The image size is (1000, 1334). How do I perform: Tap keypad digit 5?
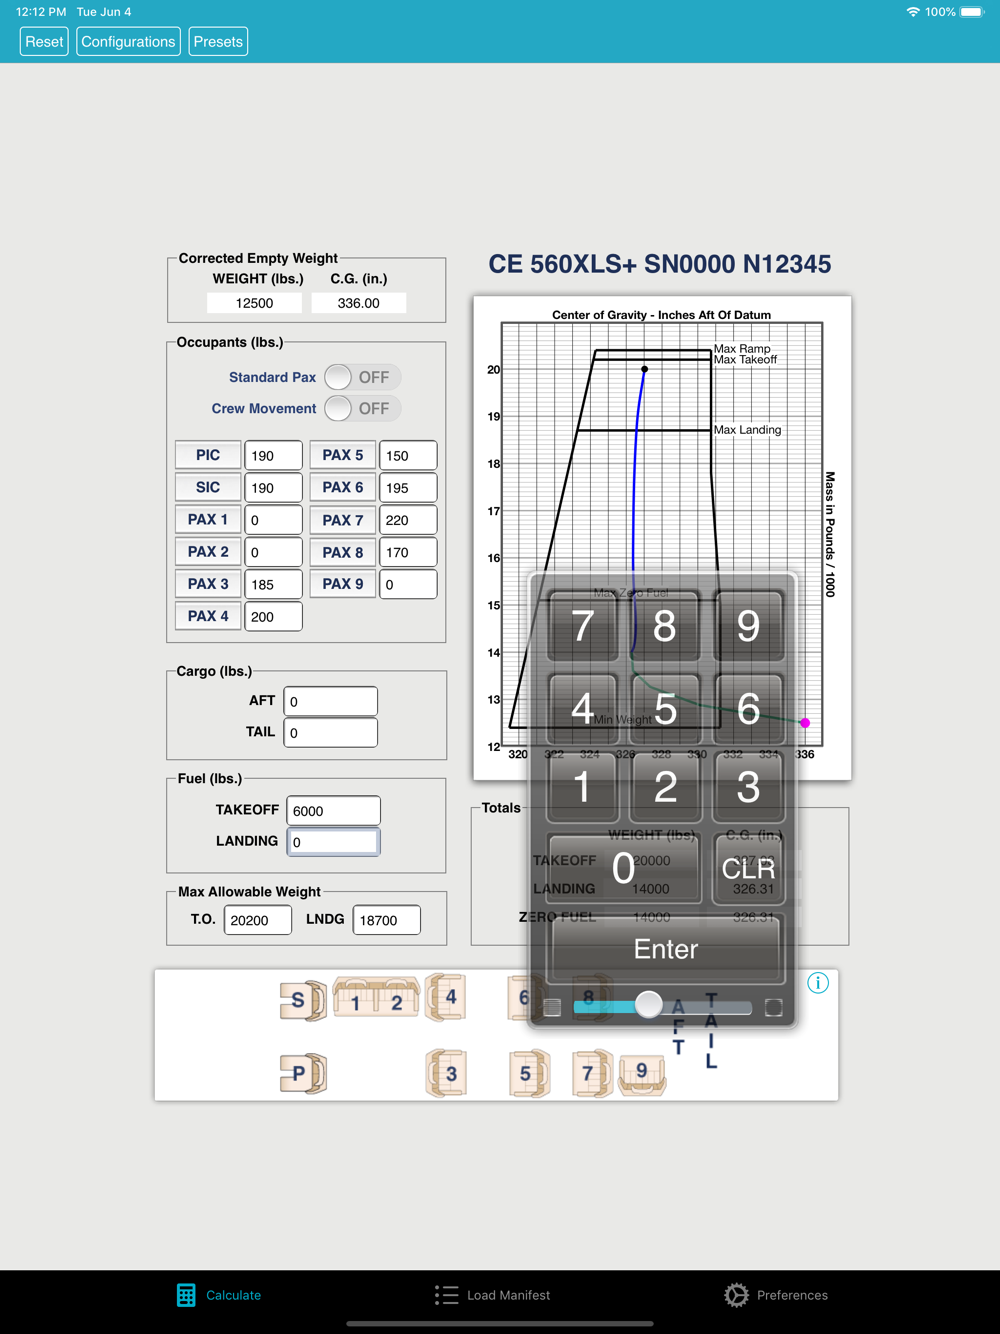coord(665,708)
